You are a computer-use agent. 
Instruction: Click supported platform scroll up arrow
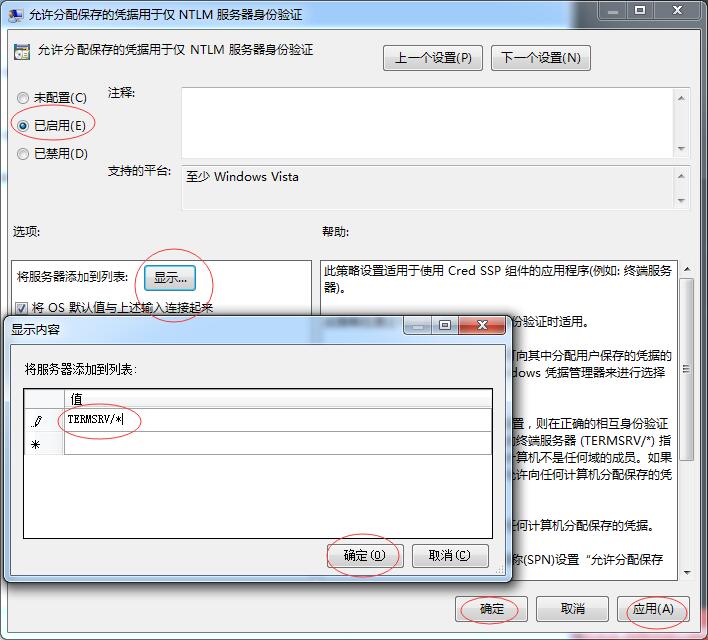pyautogui.click(x=681, y=176)
